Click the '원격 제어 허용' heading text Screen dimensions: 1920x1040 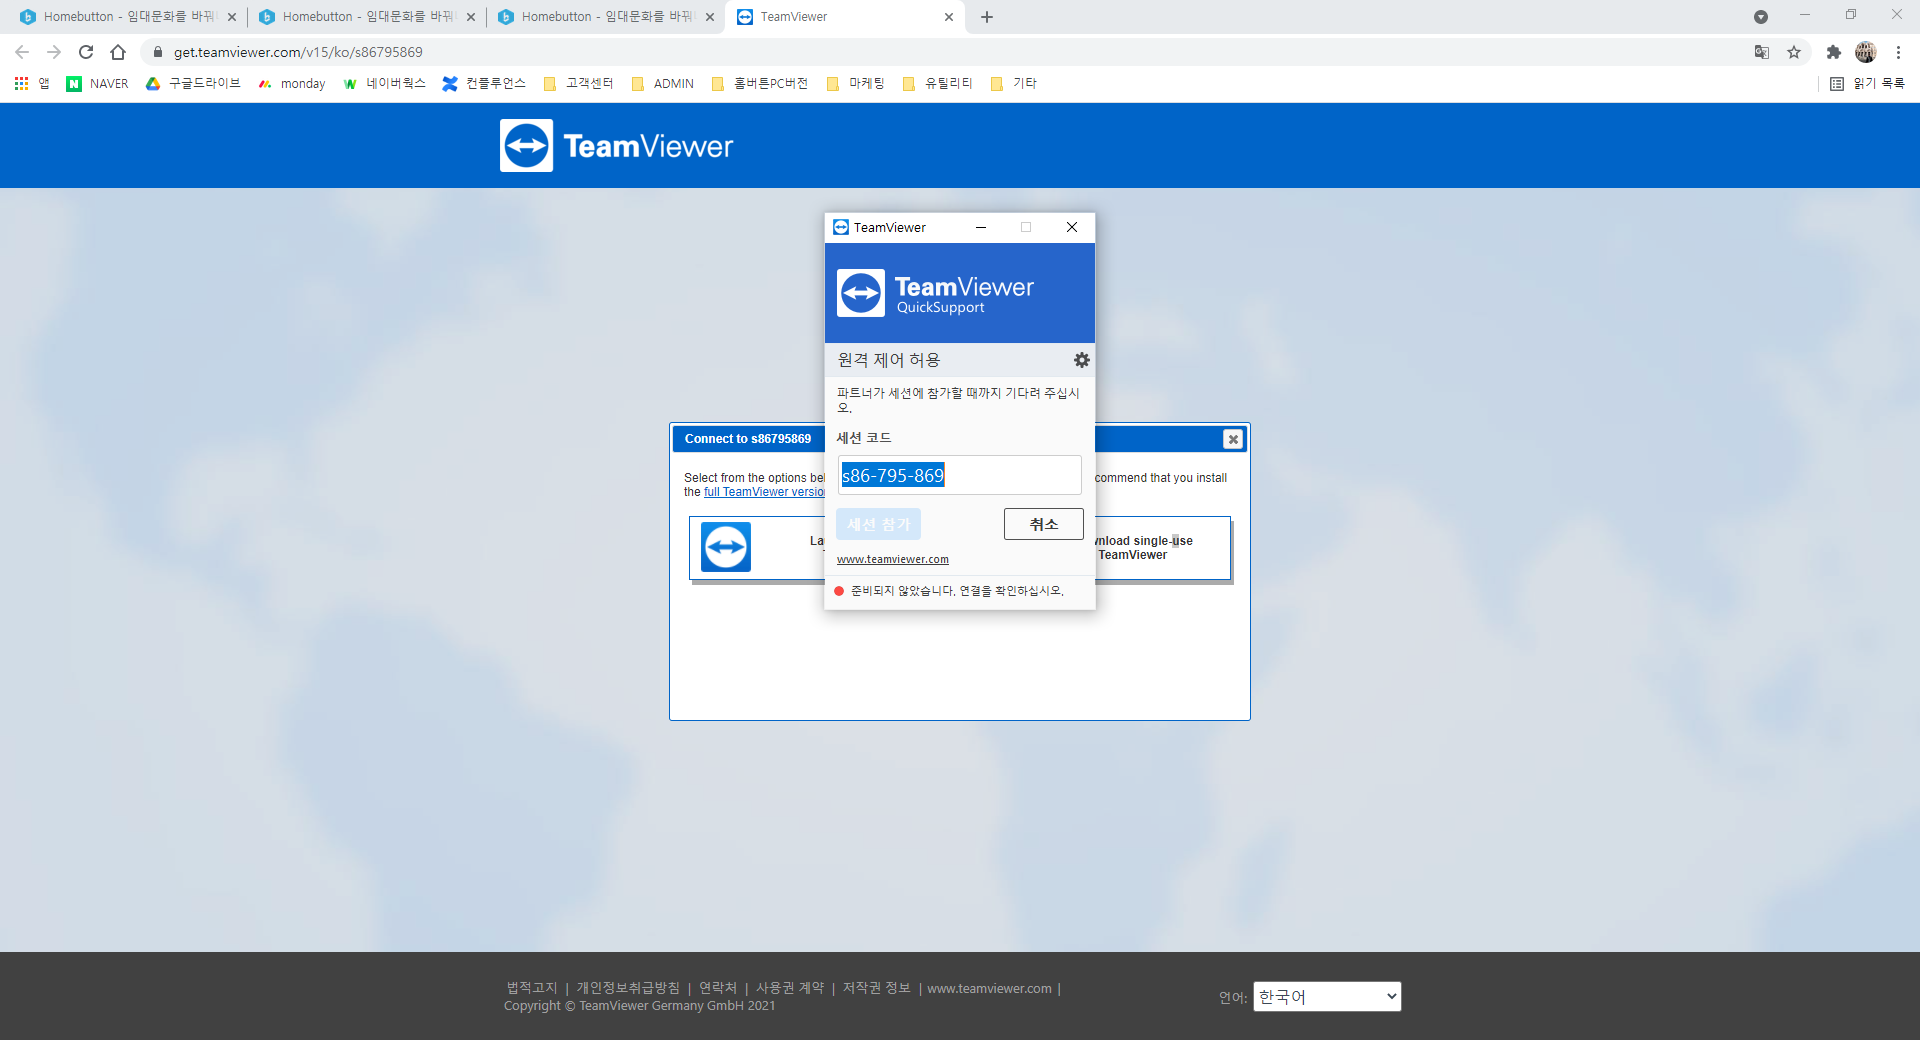889,360
